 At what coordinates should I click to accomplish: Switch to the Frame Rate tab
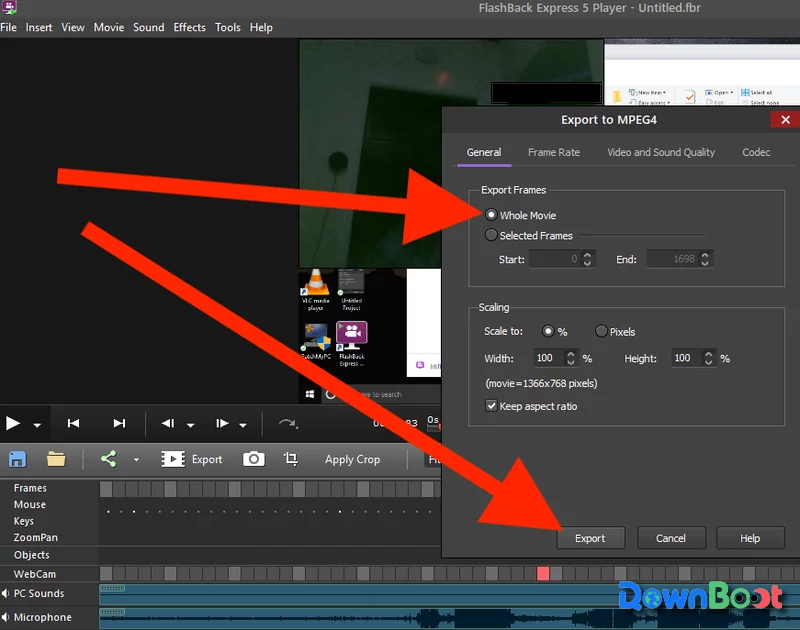554,153
